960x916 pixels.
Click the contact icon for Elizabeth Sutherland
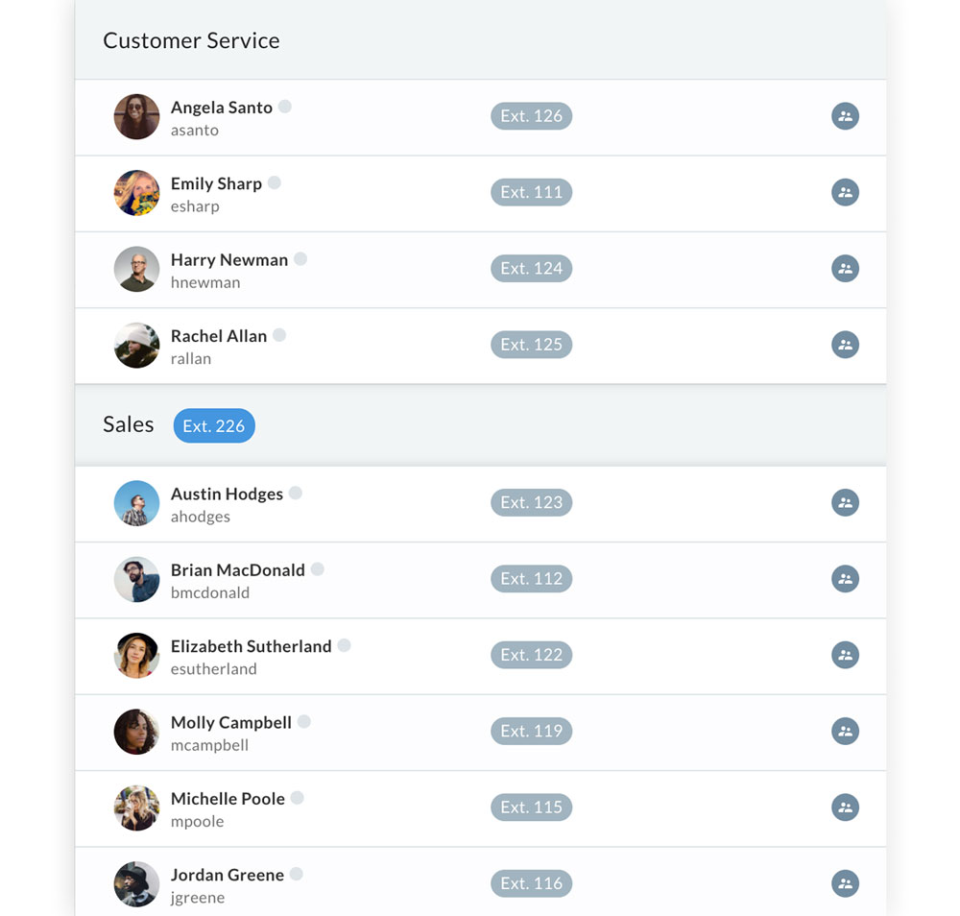pos(845,655)
